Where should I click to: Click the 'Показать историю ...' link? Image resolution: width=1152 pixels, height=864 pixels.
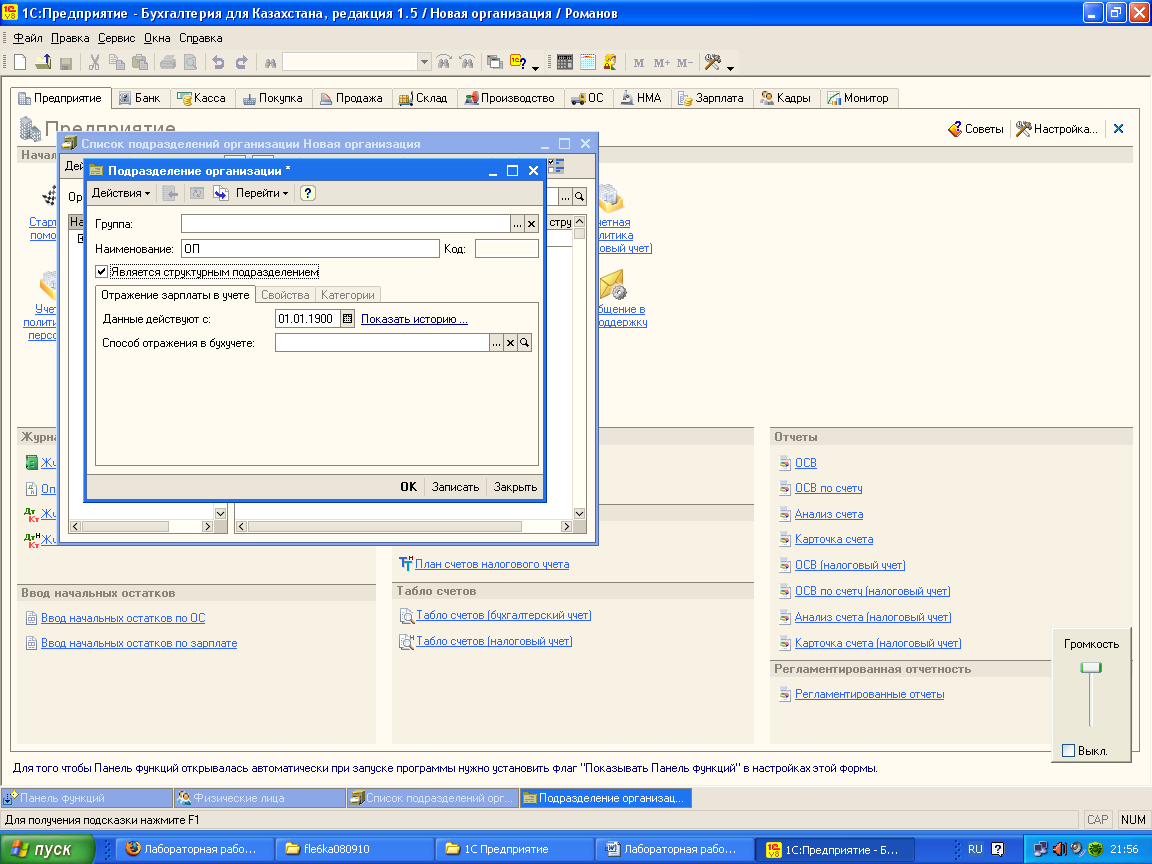(x=414, y=319)
